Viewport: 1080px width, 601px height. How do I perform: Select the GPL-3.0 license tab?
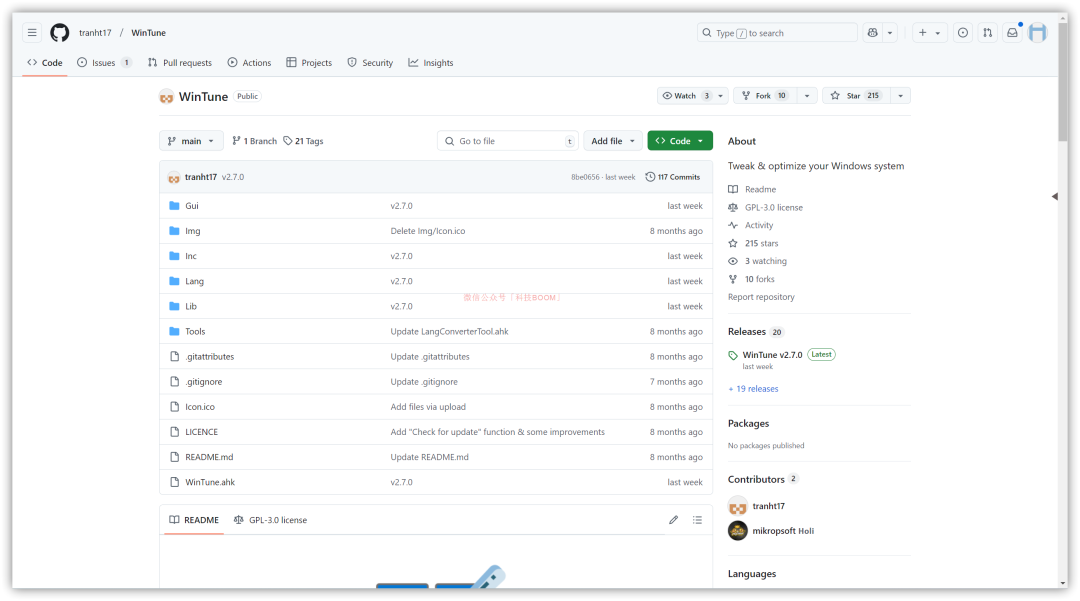click(x=271, y=520)
